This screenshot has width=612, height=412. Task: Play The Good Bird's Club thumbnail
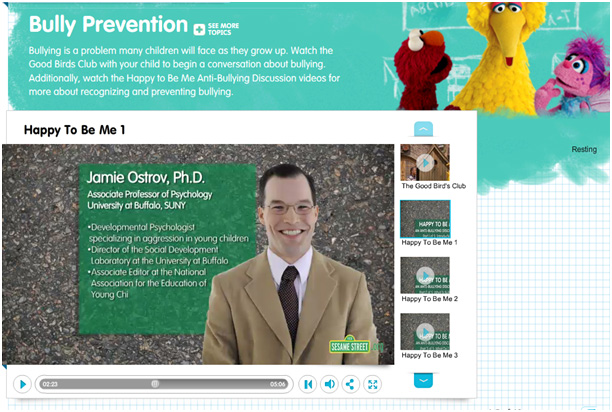pos(425,162)
